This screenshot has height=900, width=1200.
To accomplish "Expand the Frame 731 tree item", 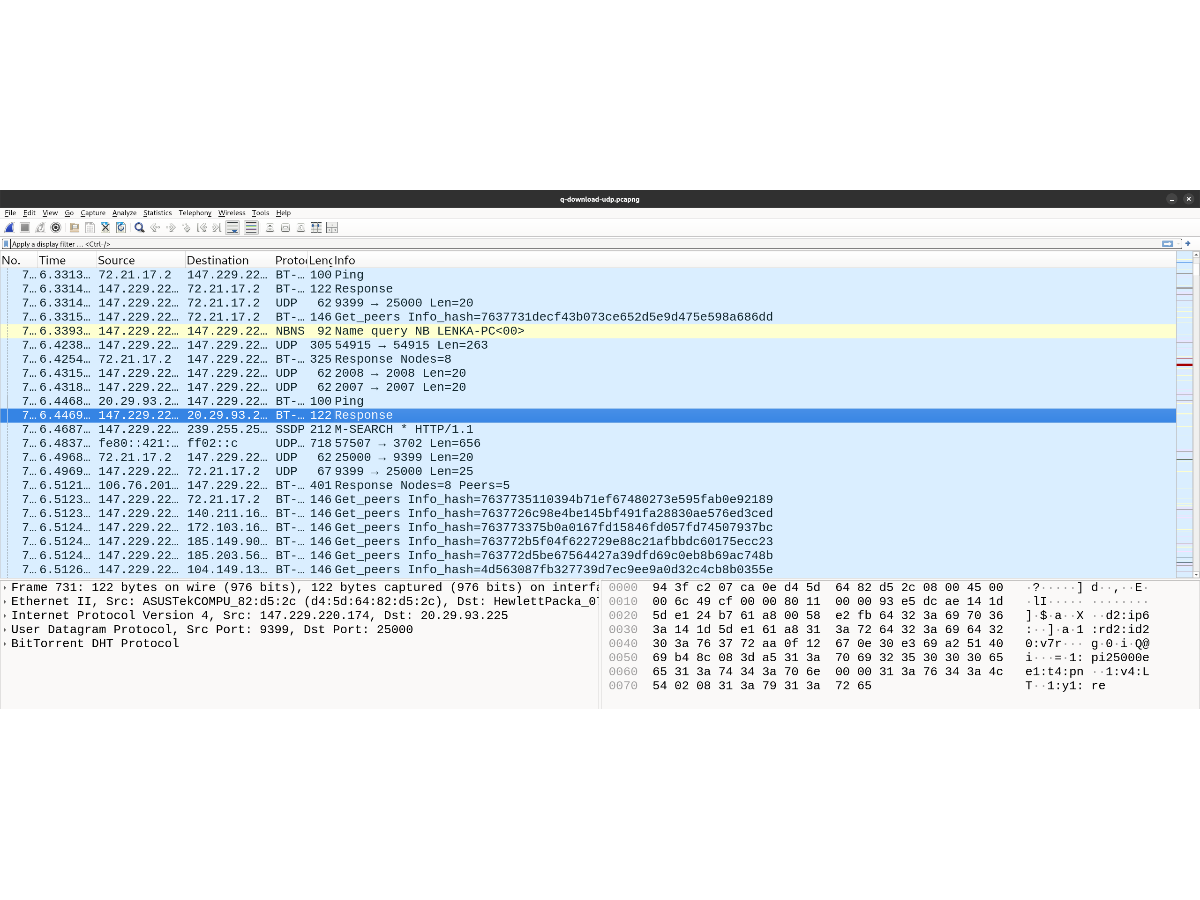I will pos(5,588).
